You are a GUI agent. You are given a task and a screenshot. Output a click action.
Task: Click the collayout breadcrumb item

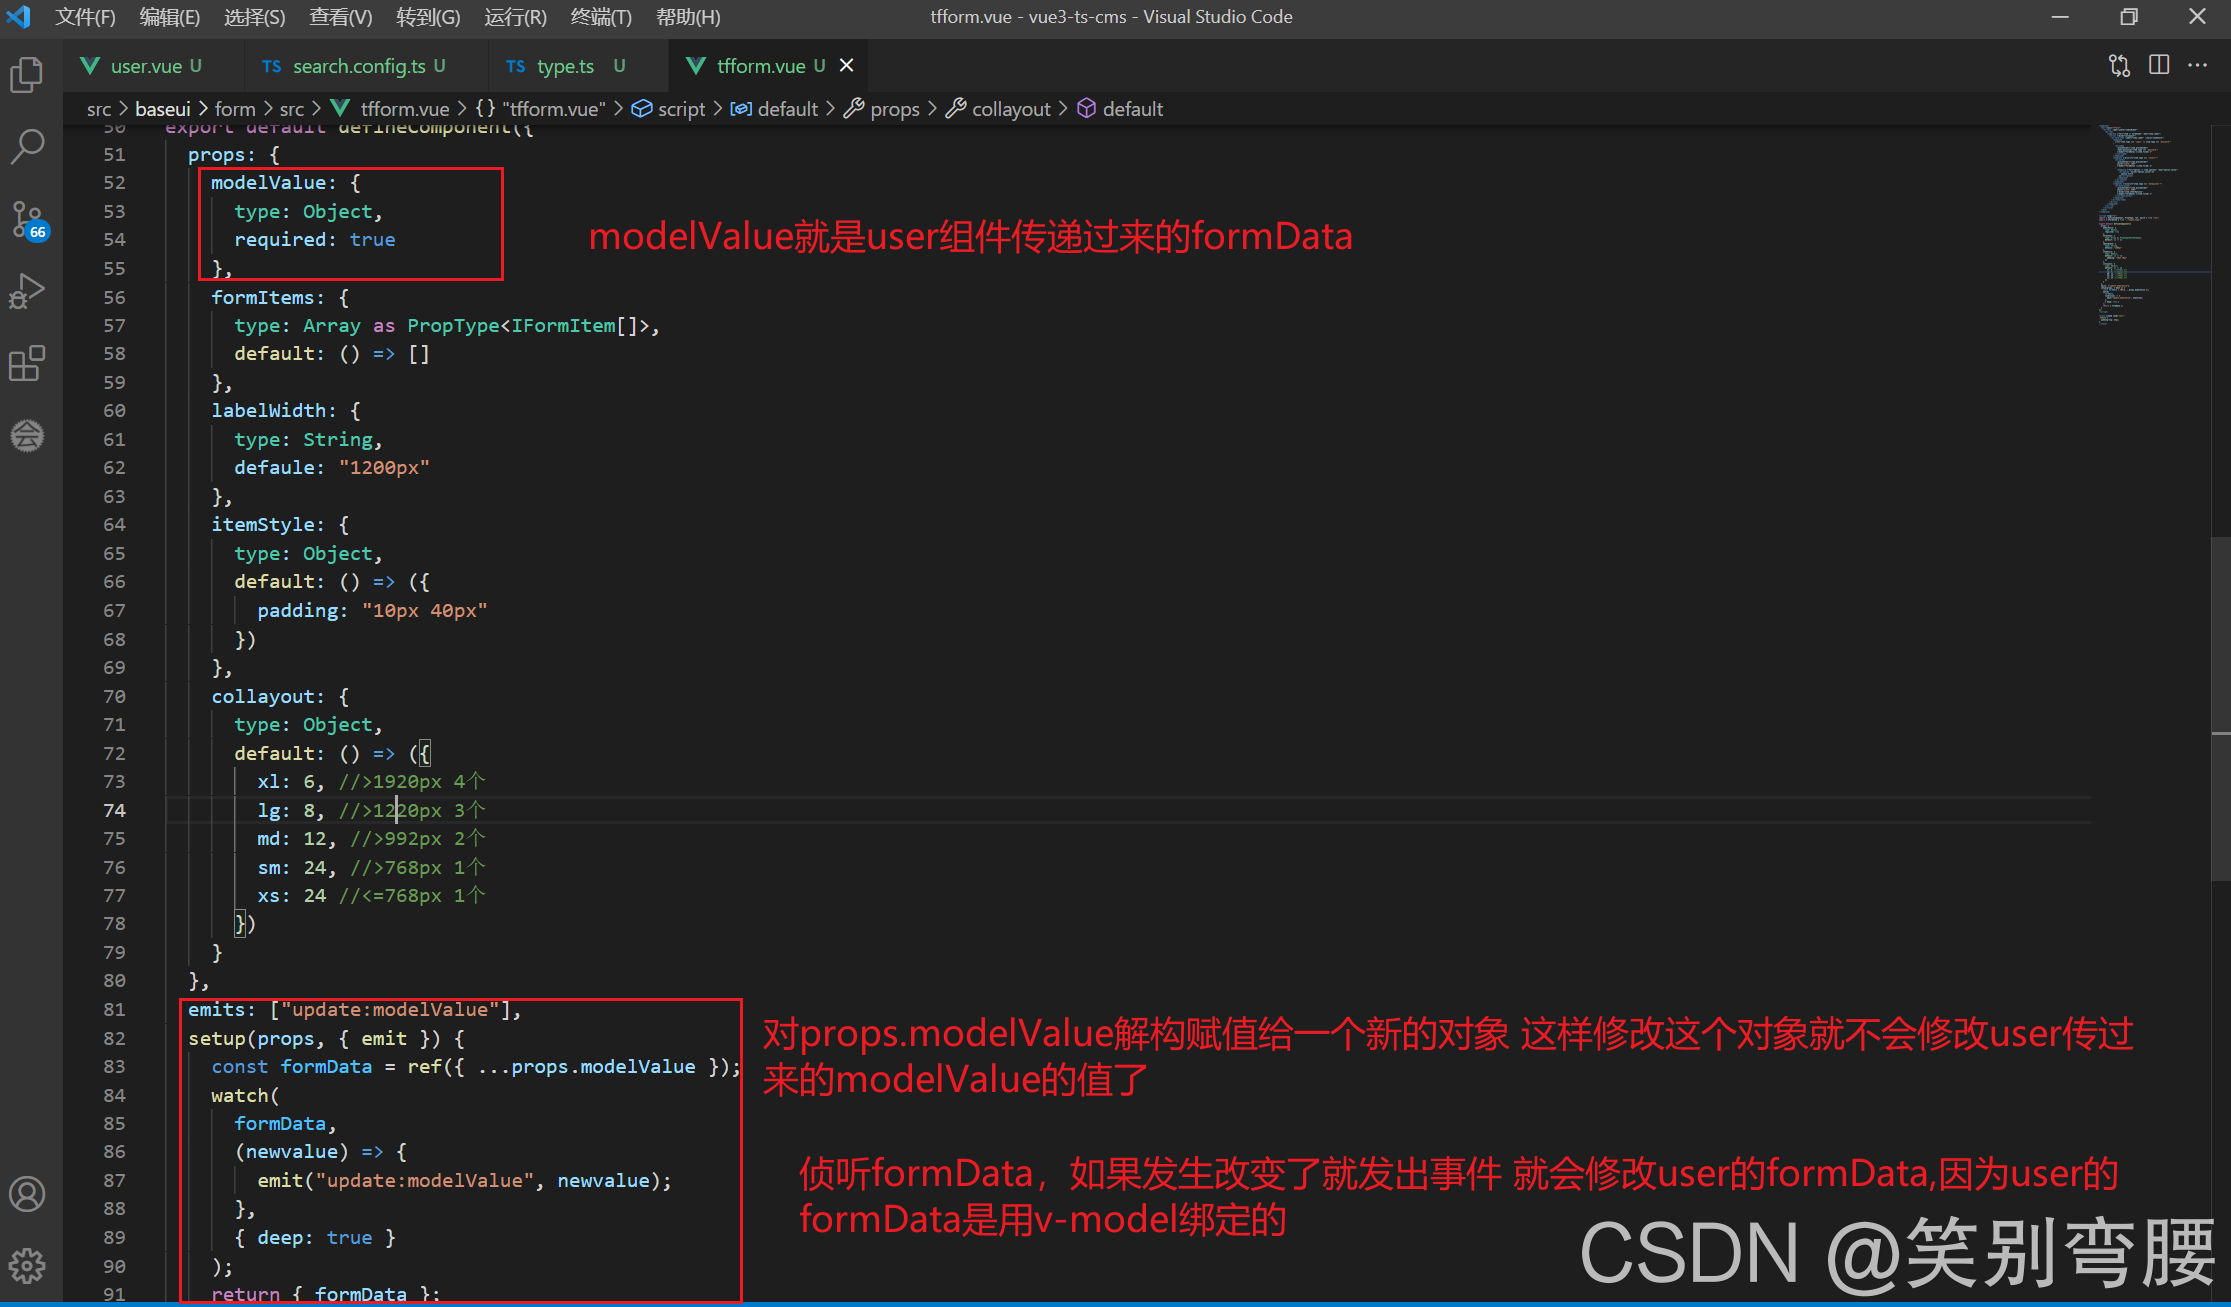point(1010,109)
